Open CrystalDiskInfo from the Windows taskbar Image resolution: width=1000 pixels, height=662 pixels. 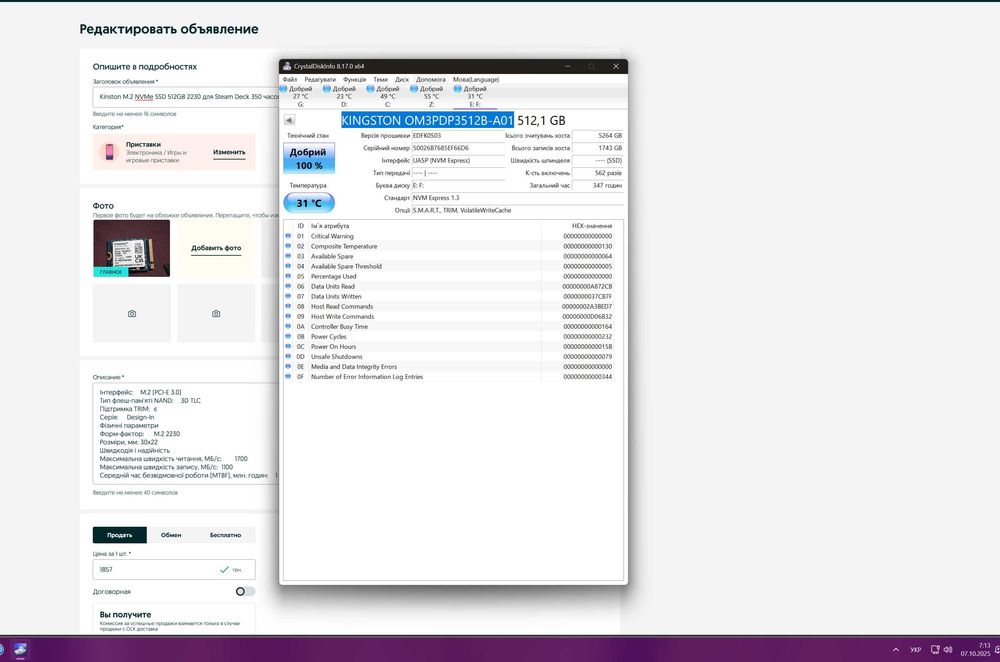pos(20,650)
